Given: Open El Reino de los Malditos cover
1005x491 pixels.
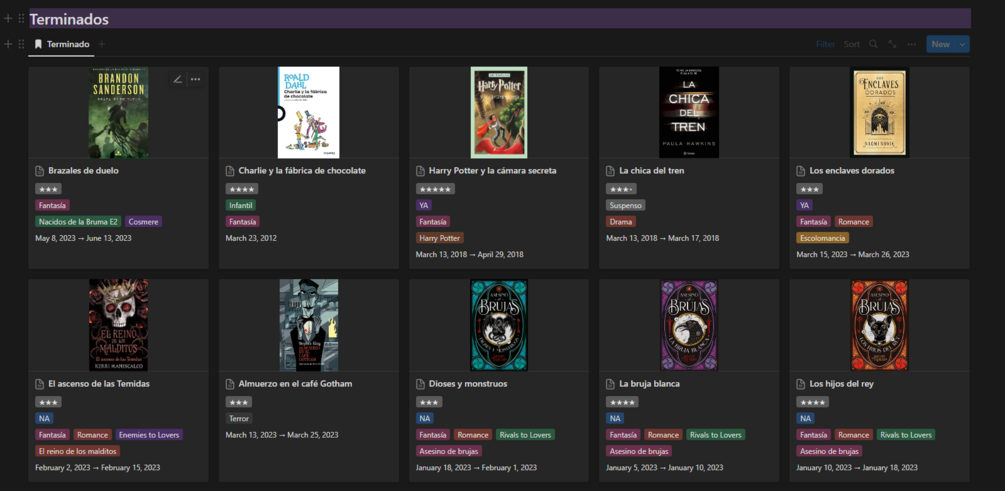Looking at the screenshot, I should (119, 325).
